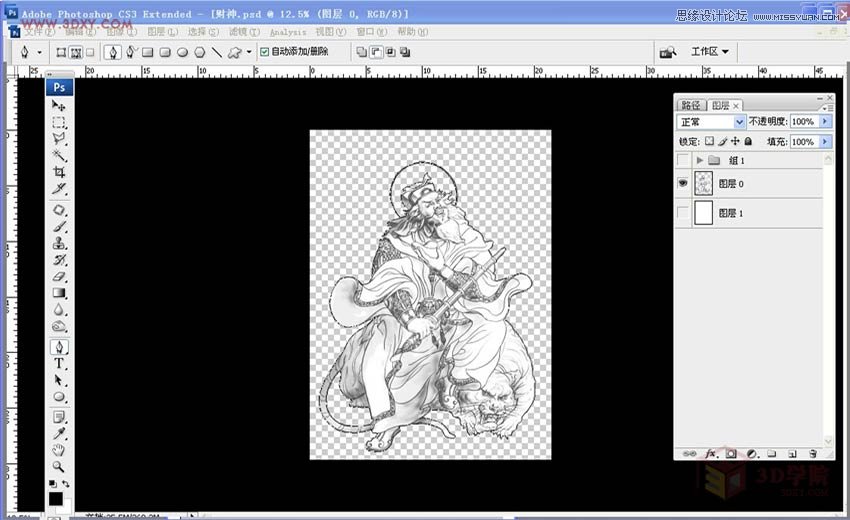Toggle Lock position icon
The height and width of the screenshot is (520, 850).
tap(735, 142)
